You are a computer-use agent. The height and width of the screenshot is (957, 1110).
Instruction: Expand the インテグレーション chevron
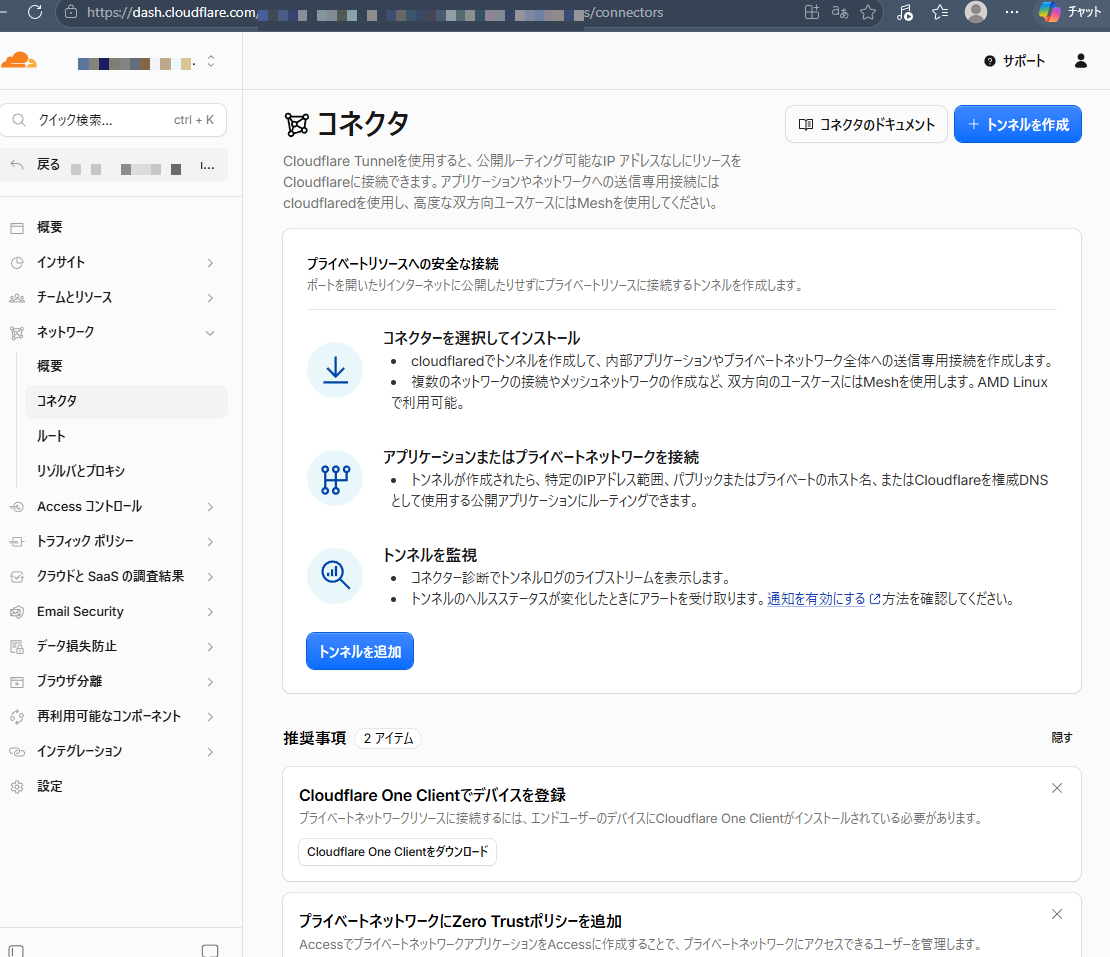(x=210, y=752)
